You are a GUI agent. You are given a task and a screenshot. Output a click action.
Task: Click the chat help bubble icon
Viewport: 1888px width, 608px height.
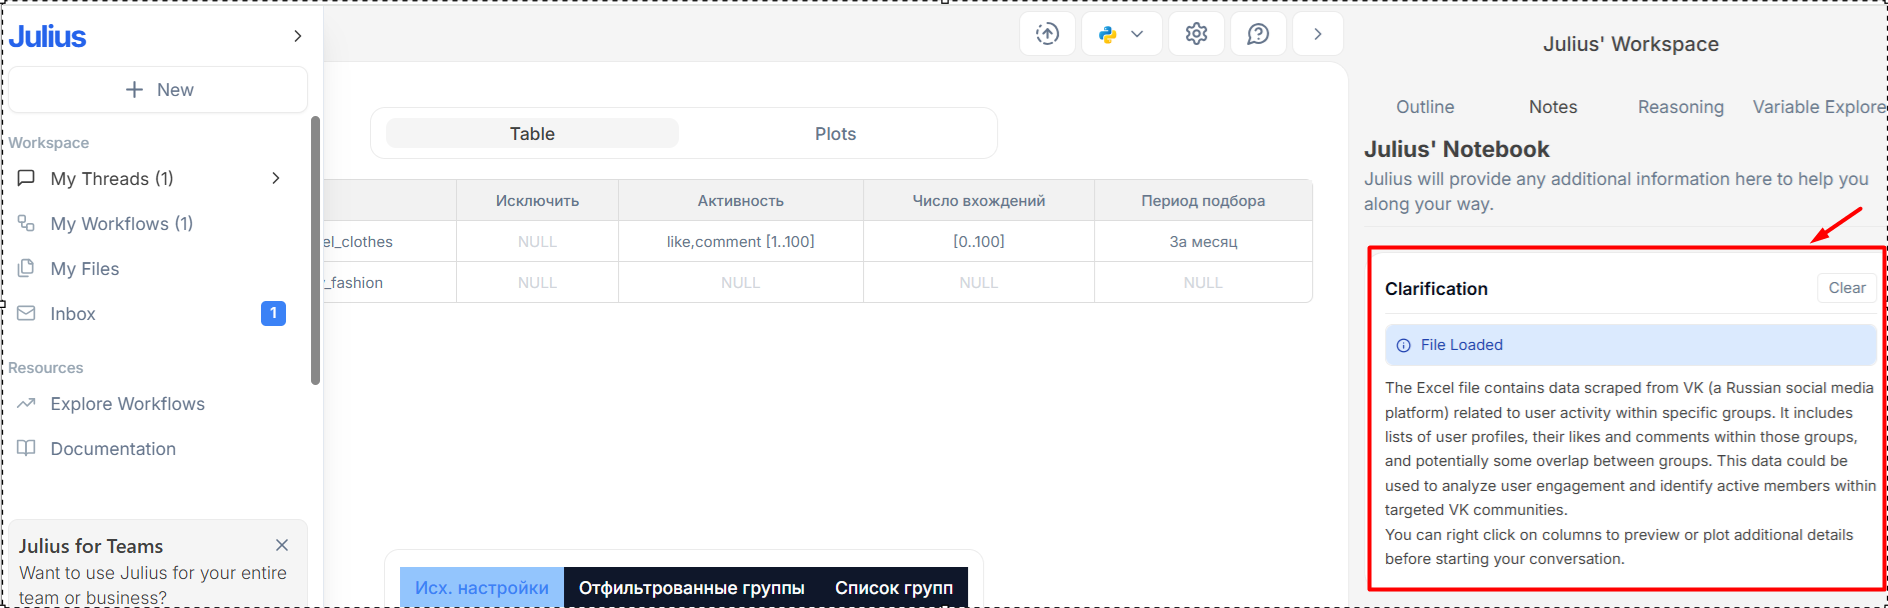[x=1258, y=34]
